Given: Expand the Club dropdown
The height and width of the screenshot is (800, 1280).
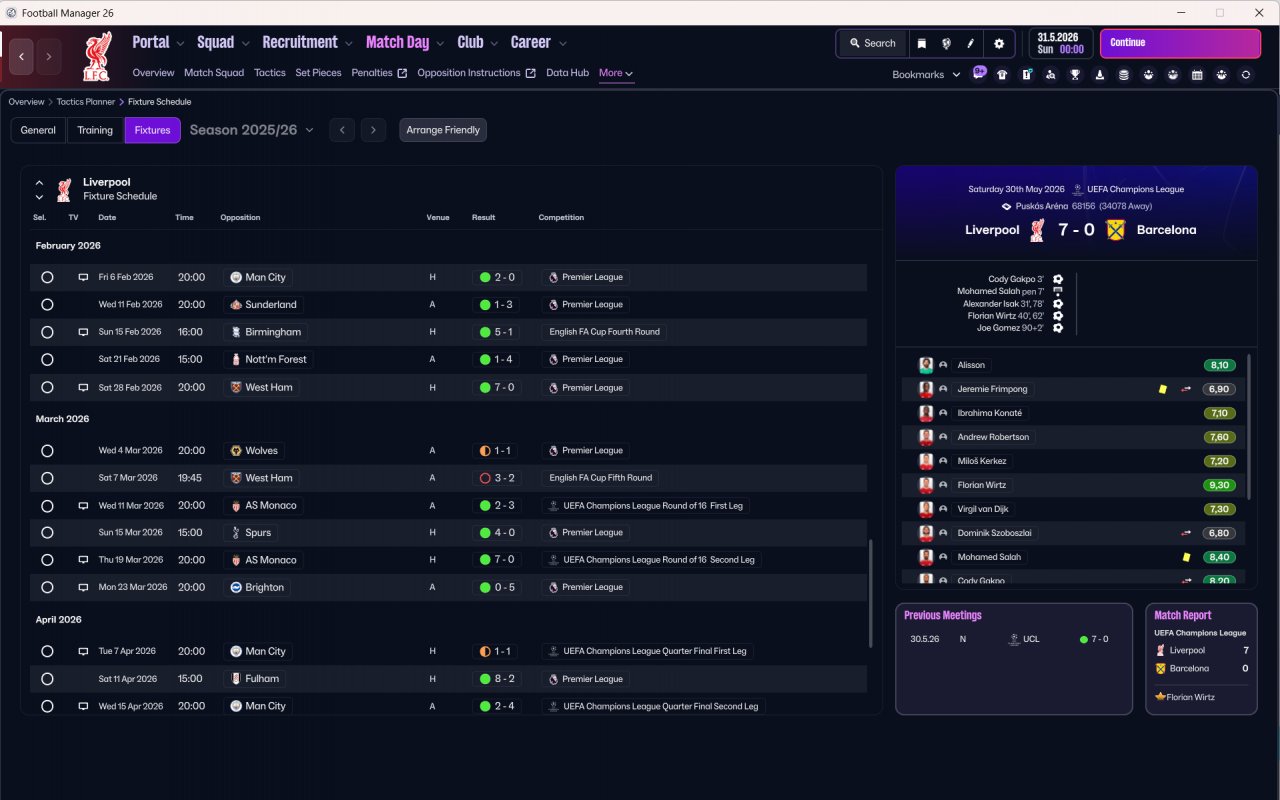Looking at the screenshot, I should (478, 42).
